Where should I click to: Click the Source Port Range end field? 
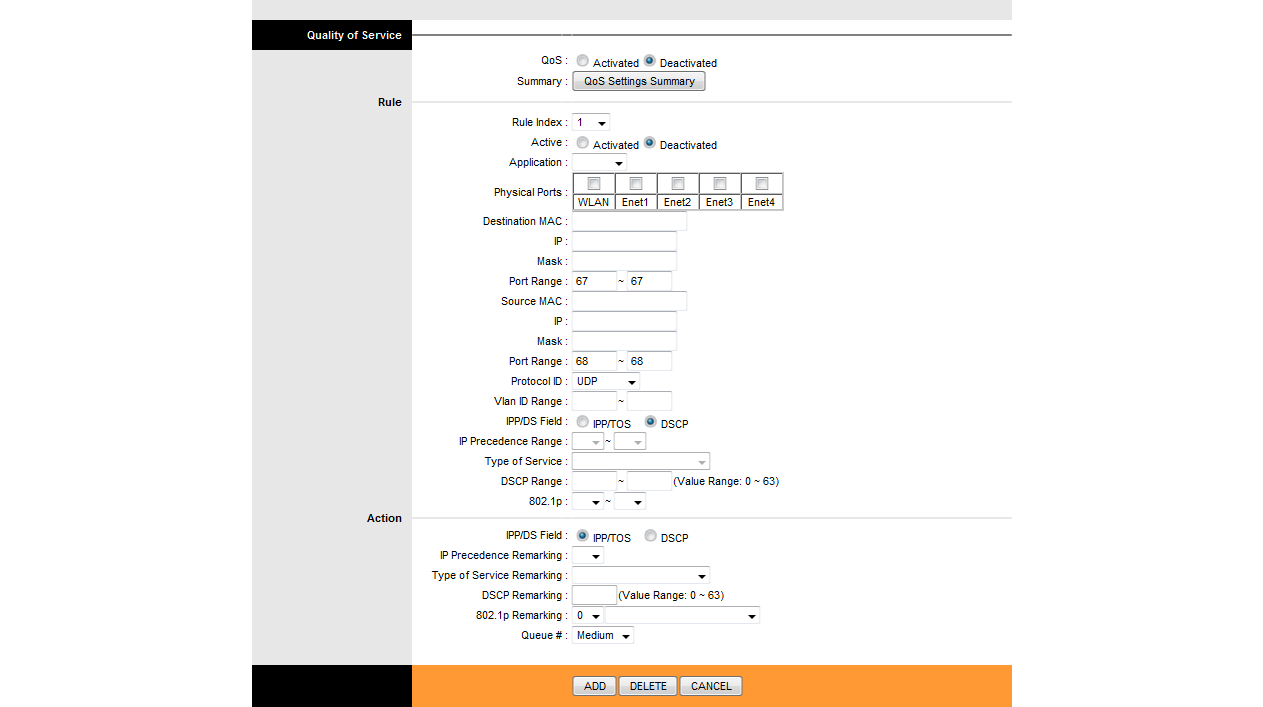coord(649,361)
